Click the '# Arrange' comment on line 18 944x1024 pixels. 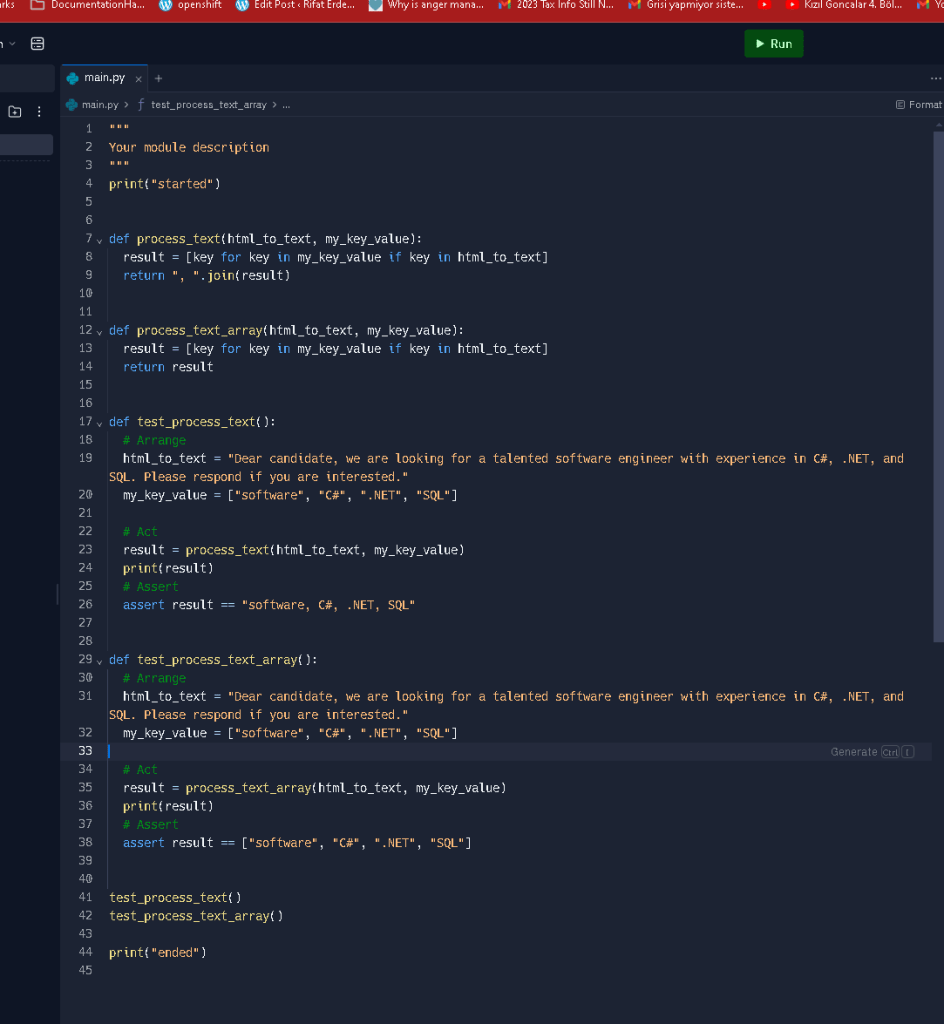(154, 440)
